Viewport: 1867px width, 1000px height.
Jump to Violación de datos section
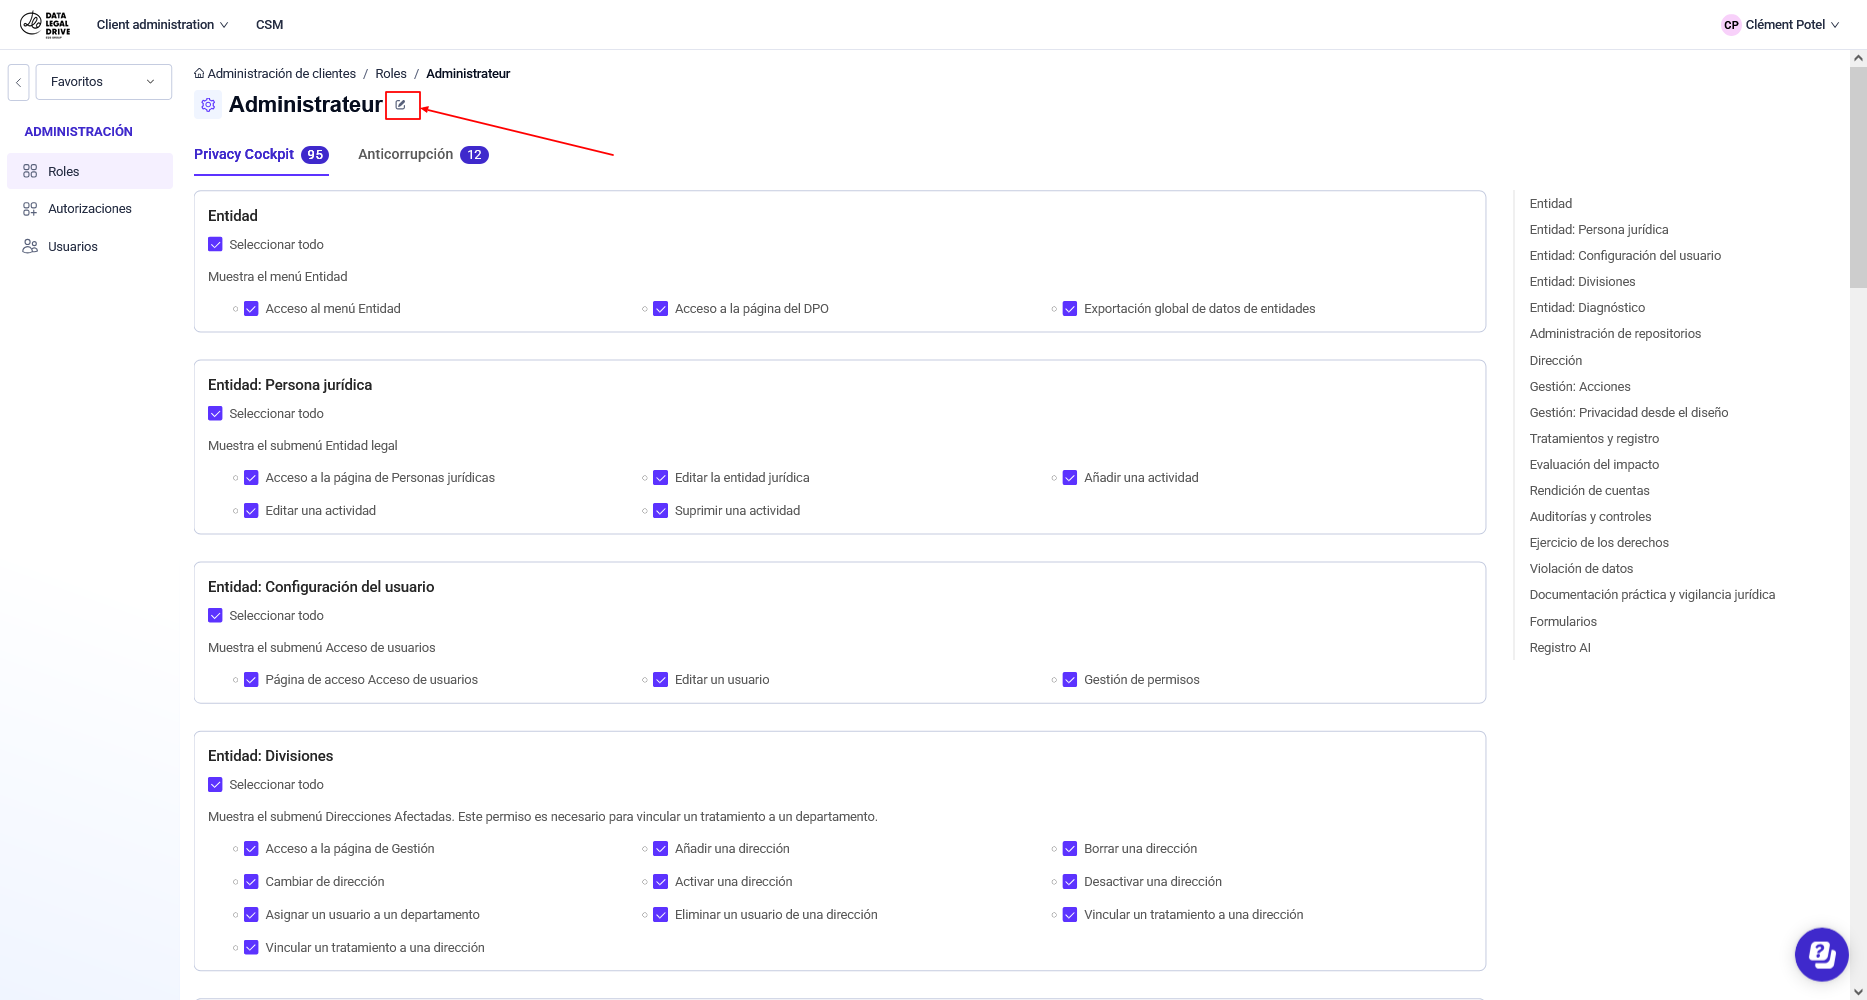click(1581, 569)
